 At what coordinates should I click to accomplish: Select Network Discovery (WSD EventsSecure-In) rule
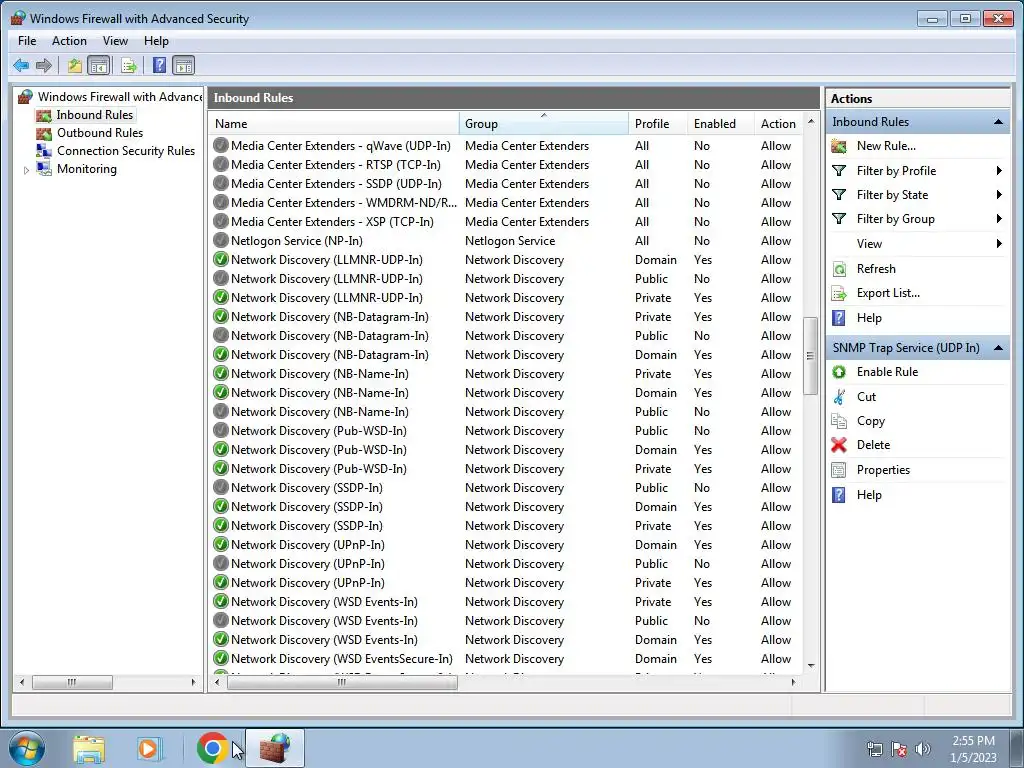tap(506, 659)
